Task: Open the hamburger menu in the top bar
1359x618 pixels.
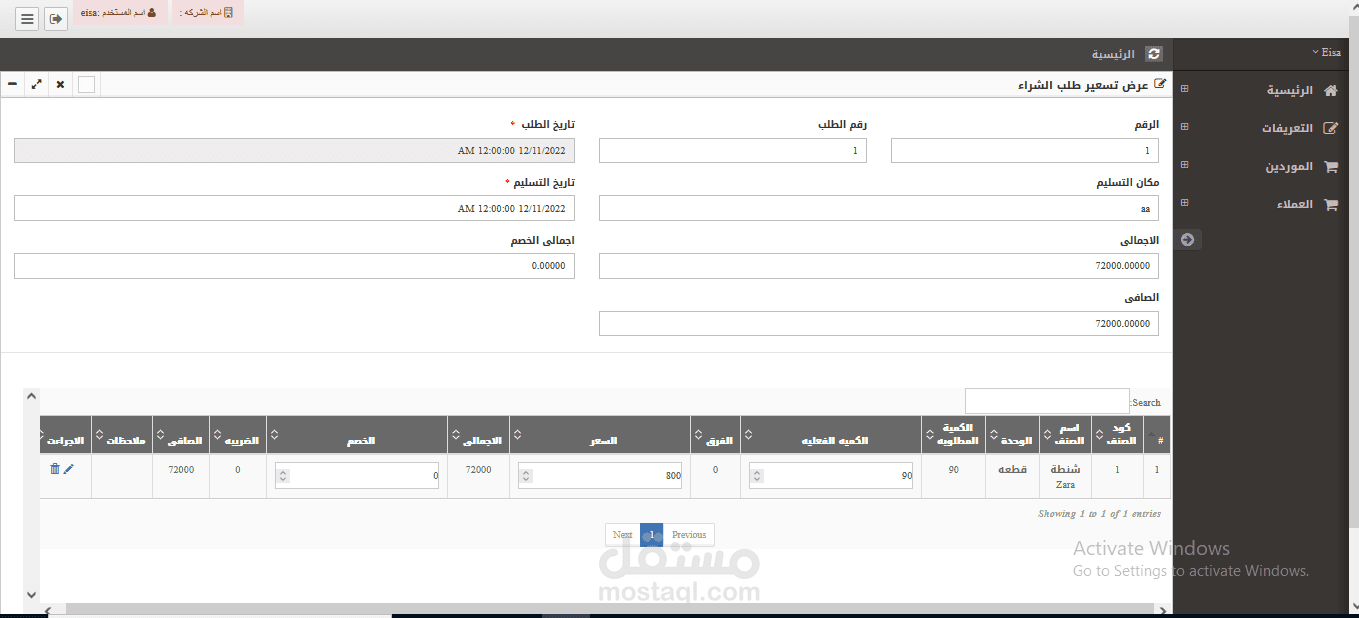Action: tap(27, 19)
